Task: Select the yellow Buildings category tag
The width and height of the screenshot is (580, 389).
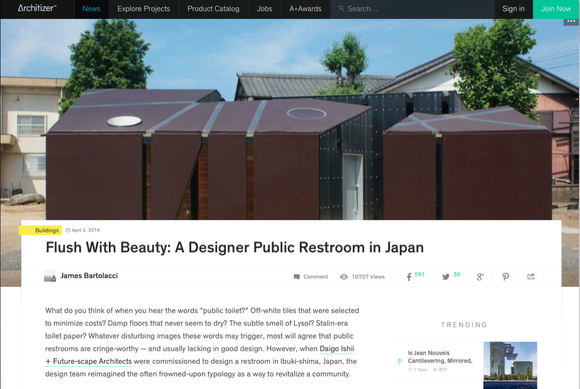Action: (40, 230)
